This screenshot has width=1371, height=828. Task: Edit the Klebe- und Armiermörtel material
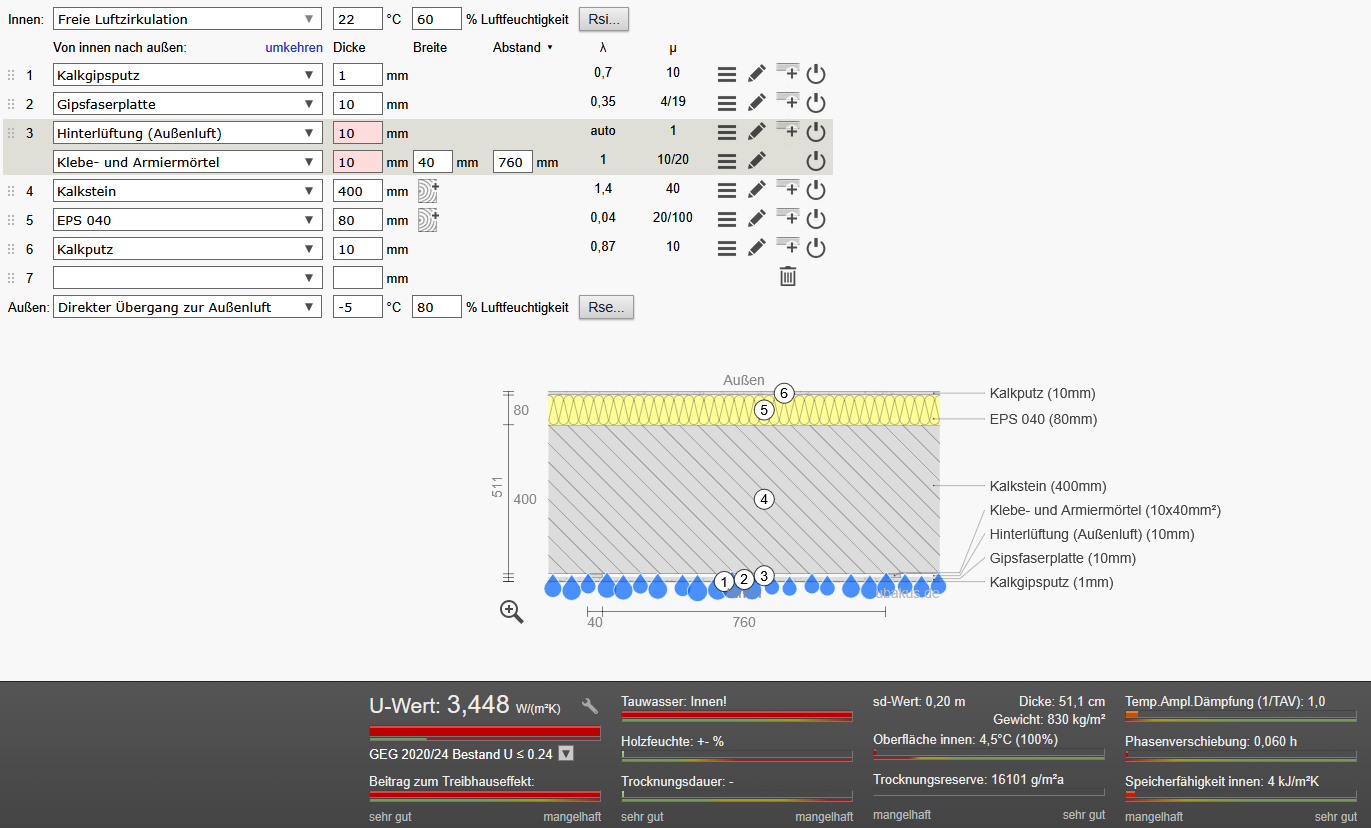[x=757, y=161]
